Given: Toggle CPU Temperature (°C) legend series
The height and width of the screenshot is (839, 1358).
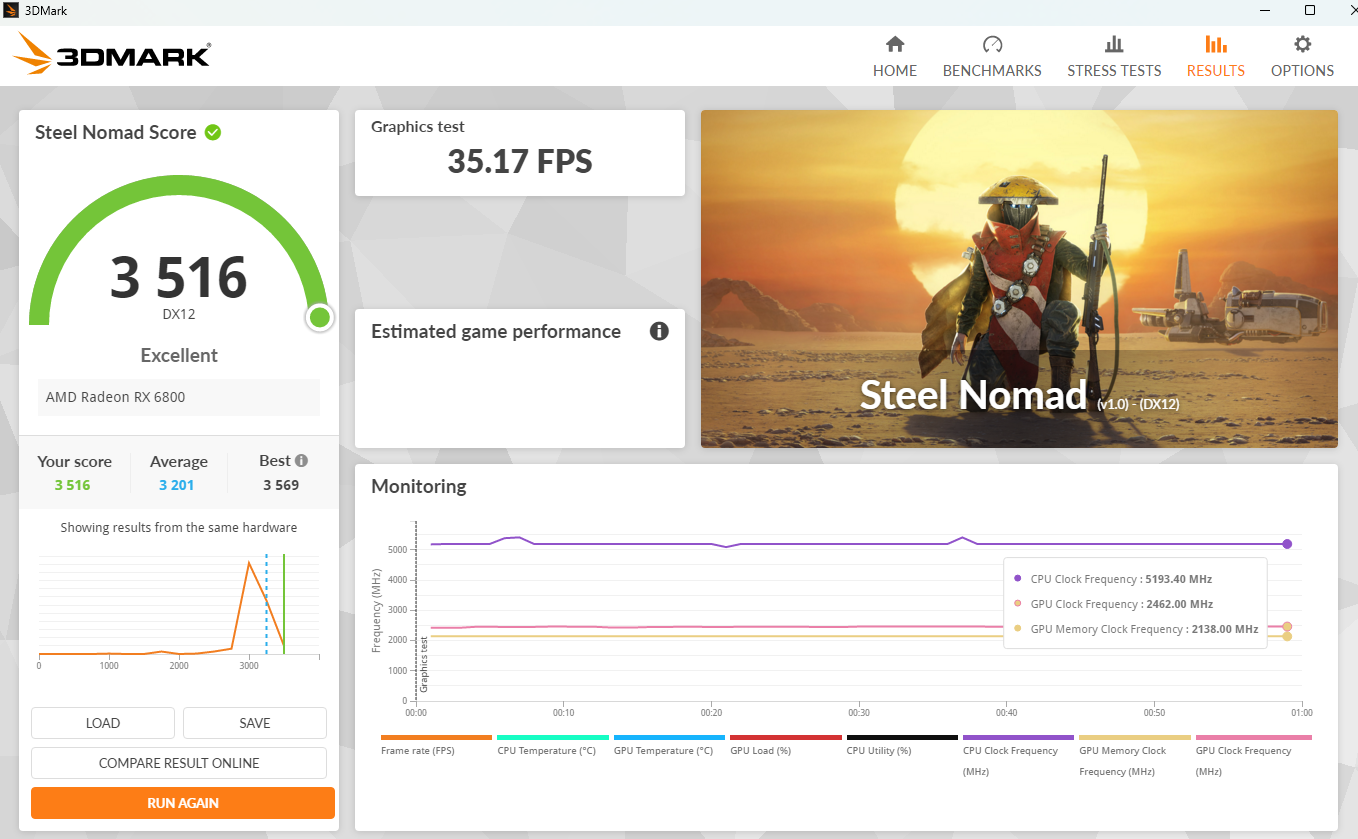Looking at the screenshot, I should click(553, 748).
